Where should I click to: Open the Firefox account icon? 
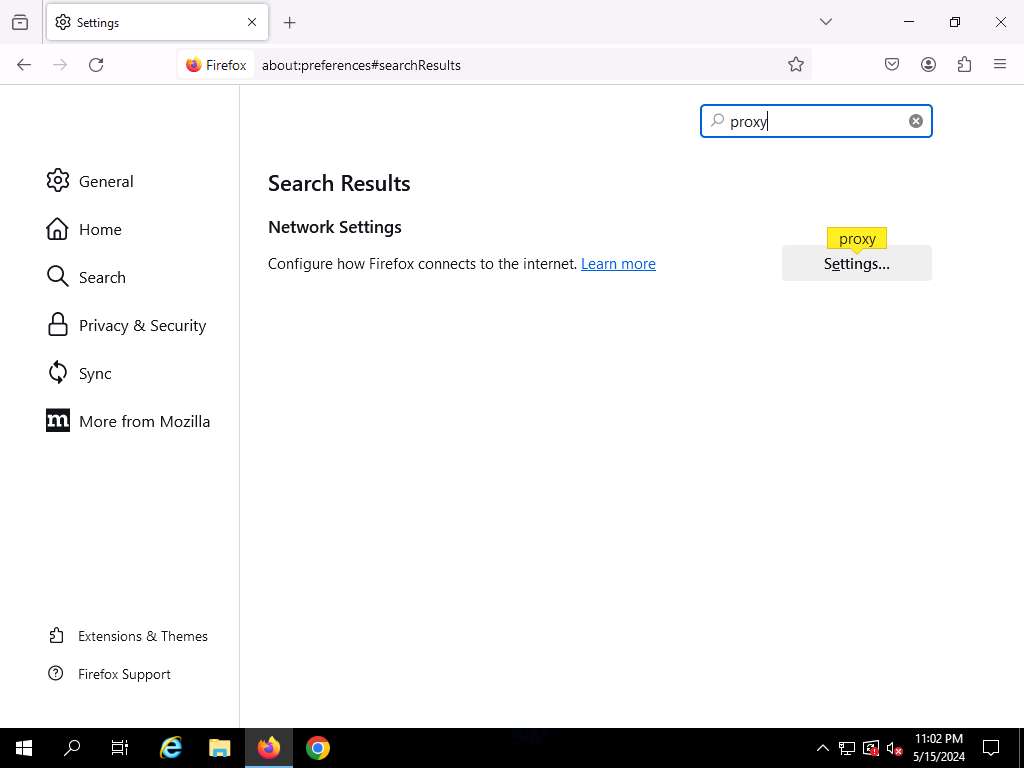(x=928, y=65)
